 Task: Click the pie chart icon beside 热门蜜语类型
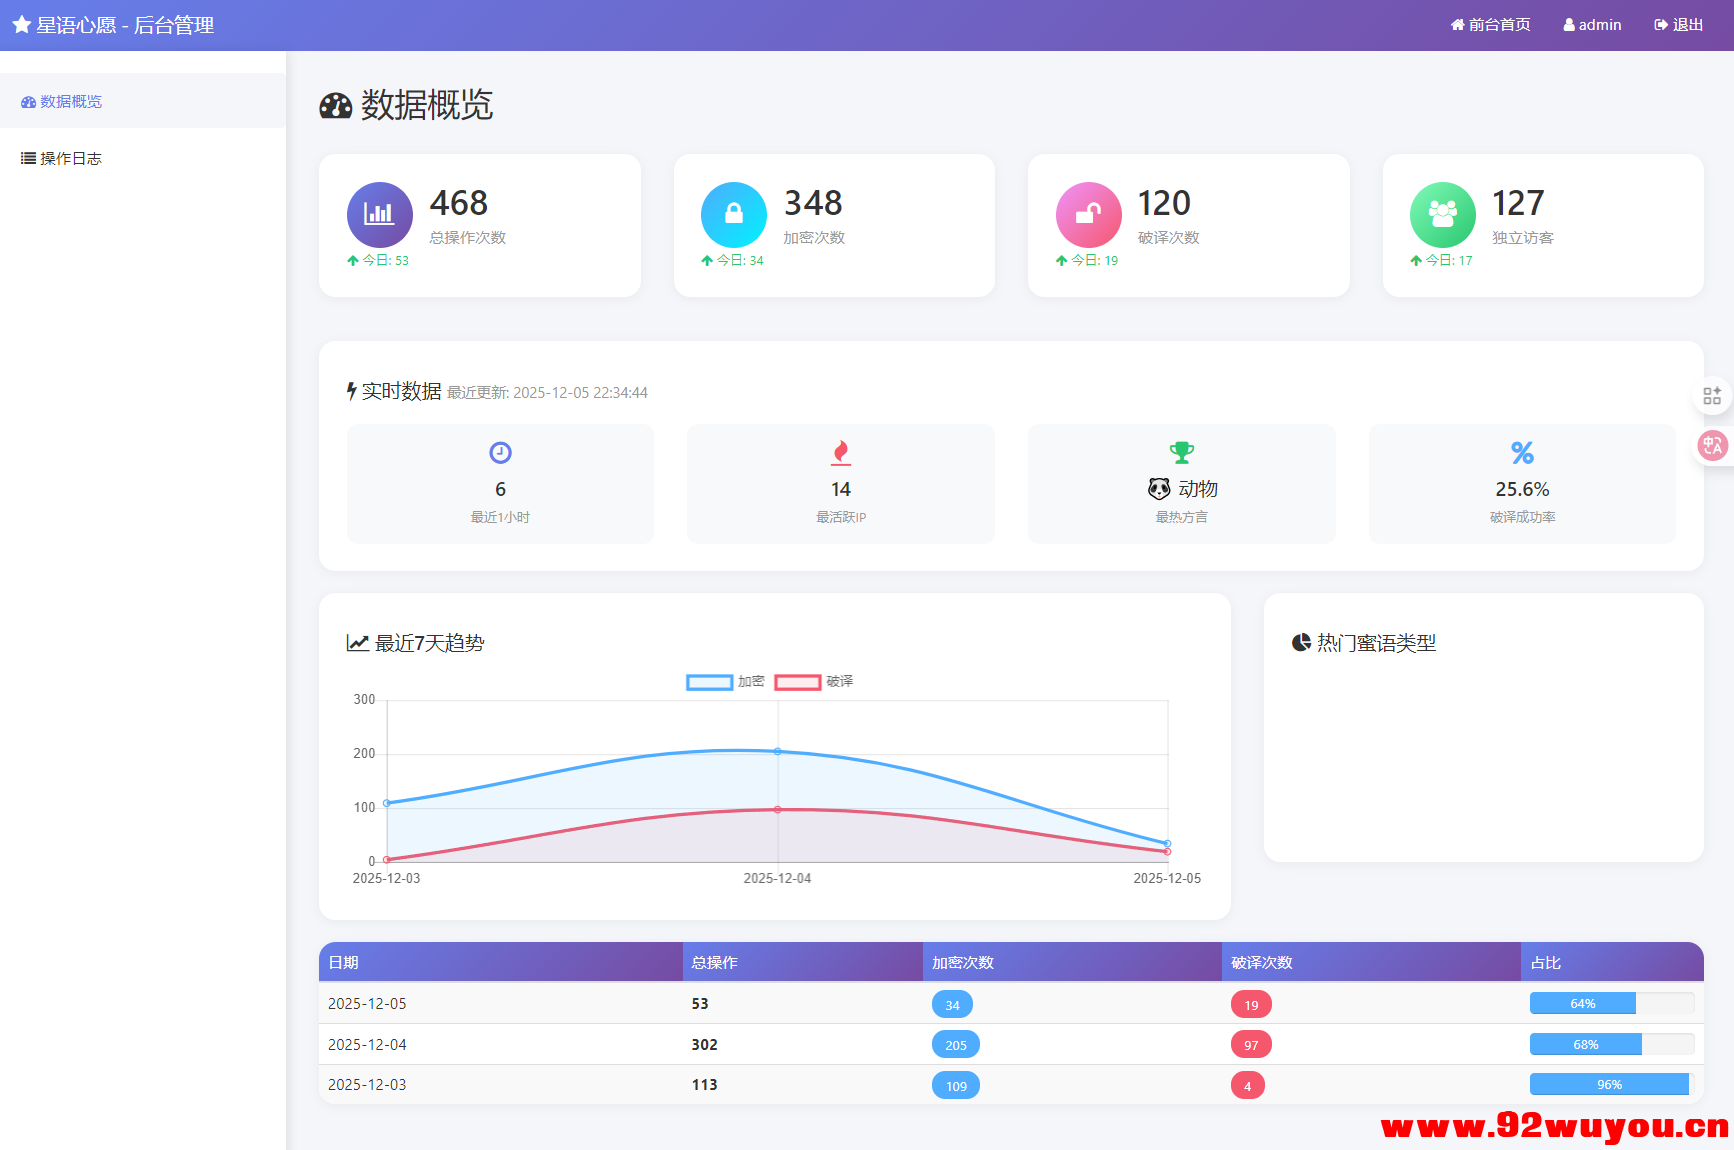(x=1302, y=642)
